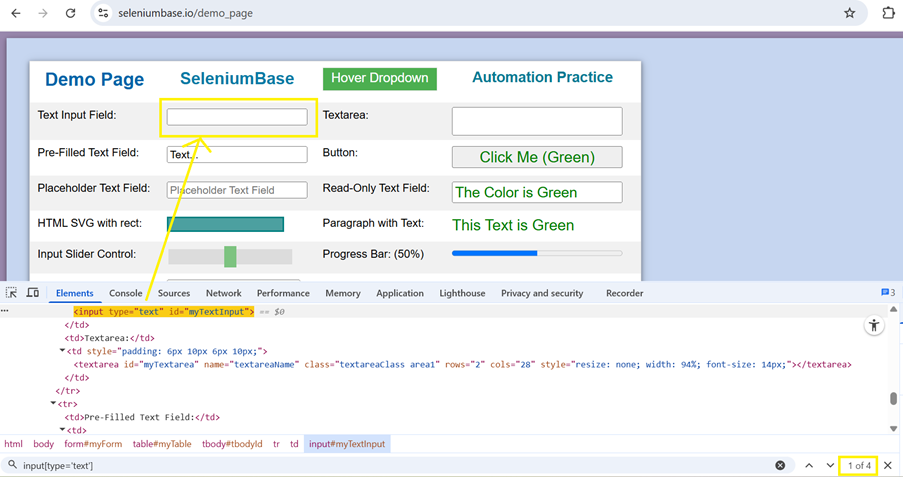
Task: Open the Application tab
Action: pyautogui.click(x=400, y=293)
